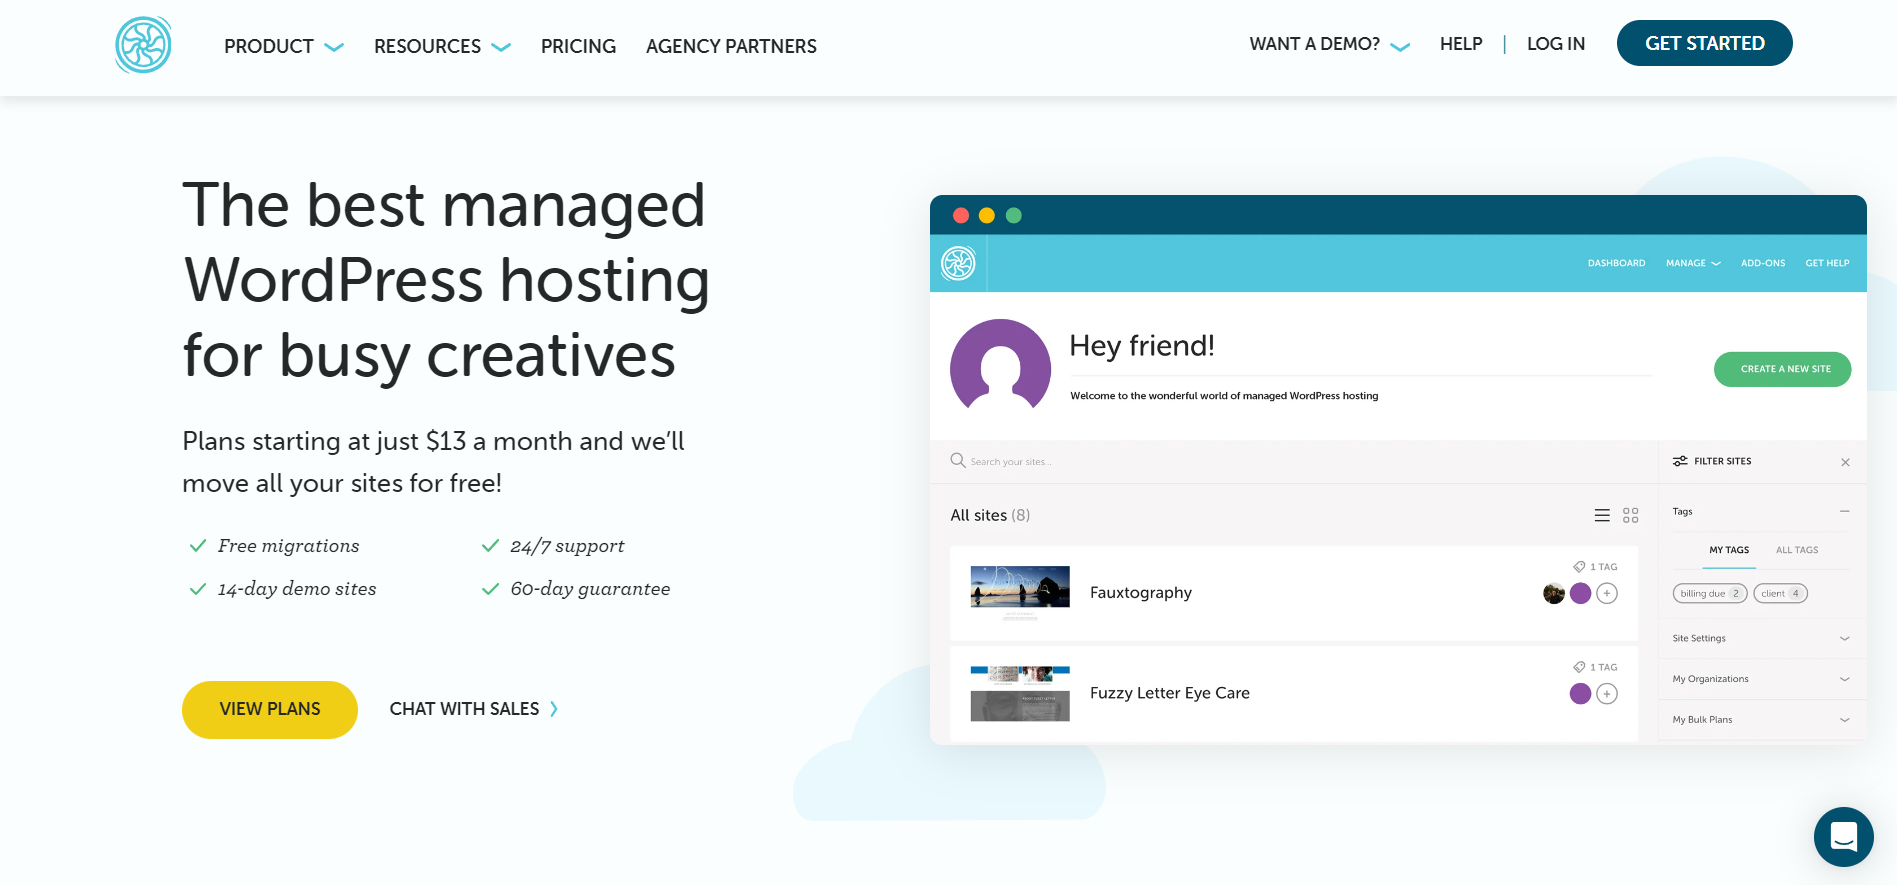
Task: Click the Log In link
Action: (x=1555, y=44)
